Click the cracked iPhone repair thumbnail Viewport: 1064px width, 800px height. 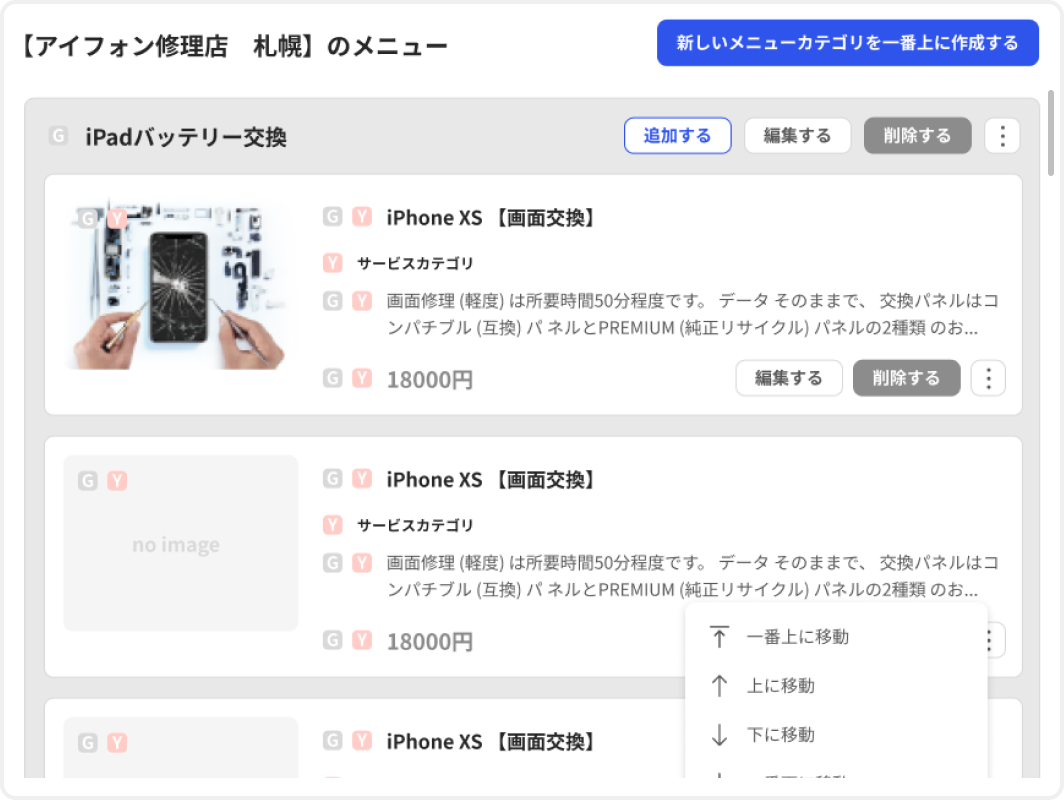pyautogui.click(x=180, y=283)
